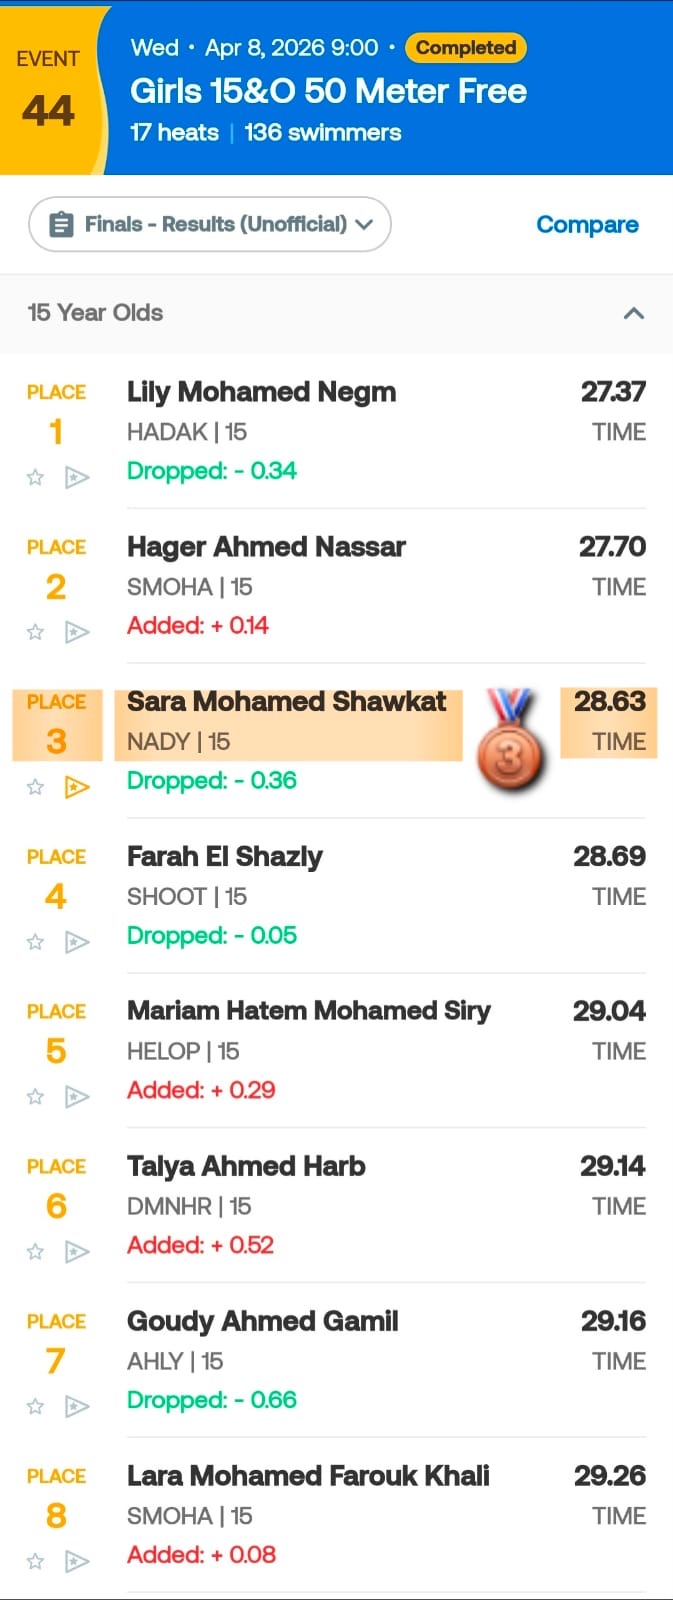Open Lily Mohamed Negm swimmer details
This screenshot has height=1600, width=673.
pos(261,392)
